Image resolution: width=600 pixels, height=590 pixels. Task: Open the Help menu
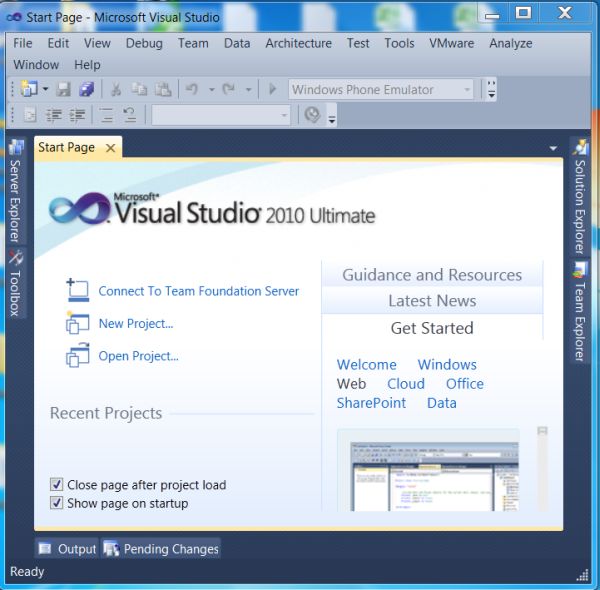(x=87, y=65)
